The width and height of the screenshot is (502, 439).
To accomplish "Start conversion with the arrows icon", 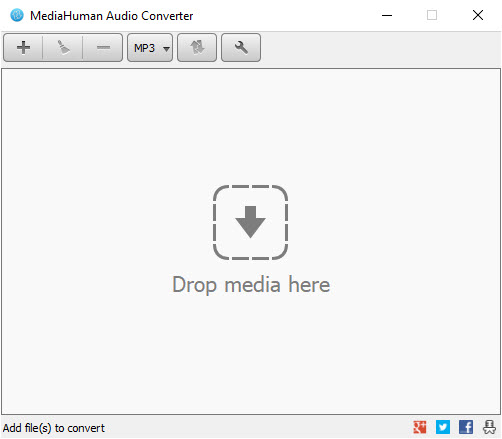I will coord(197,47).
